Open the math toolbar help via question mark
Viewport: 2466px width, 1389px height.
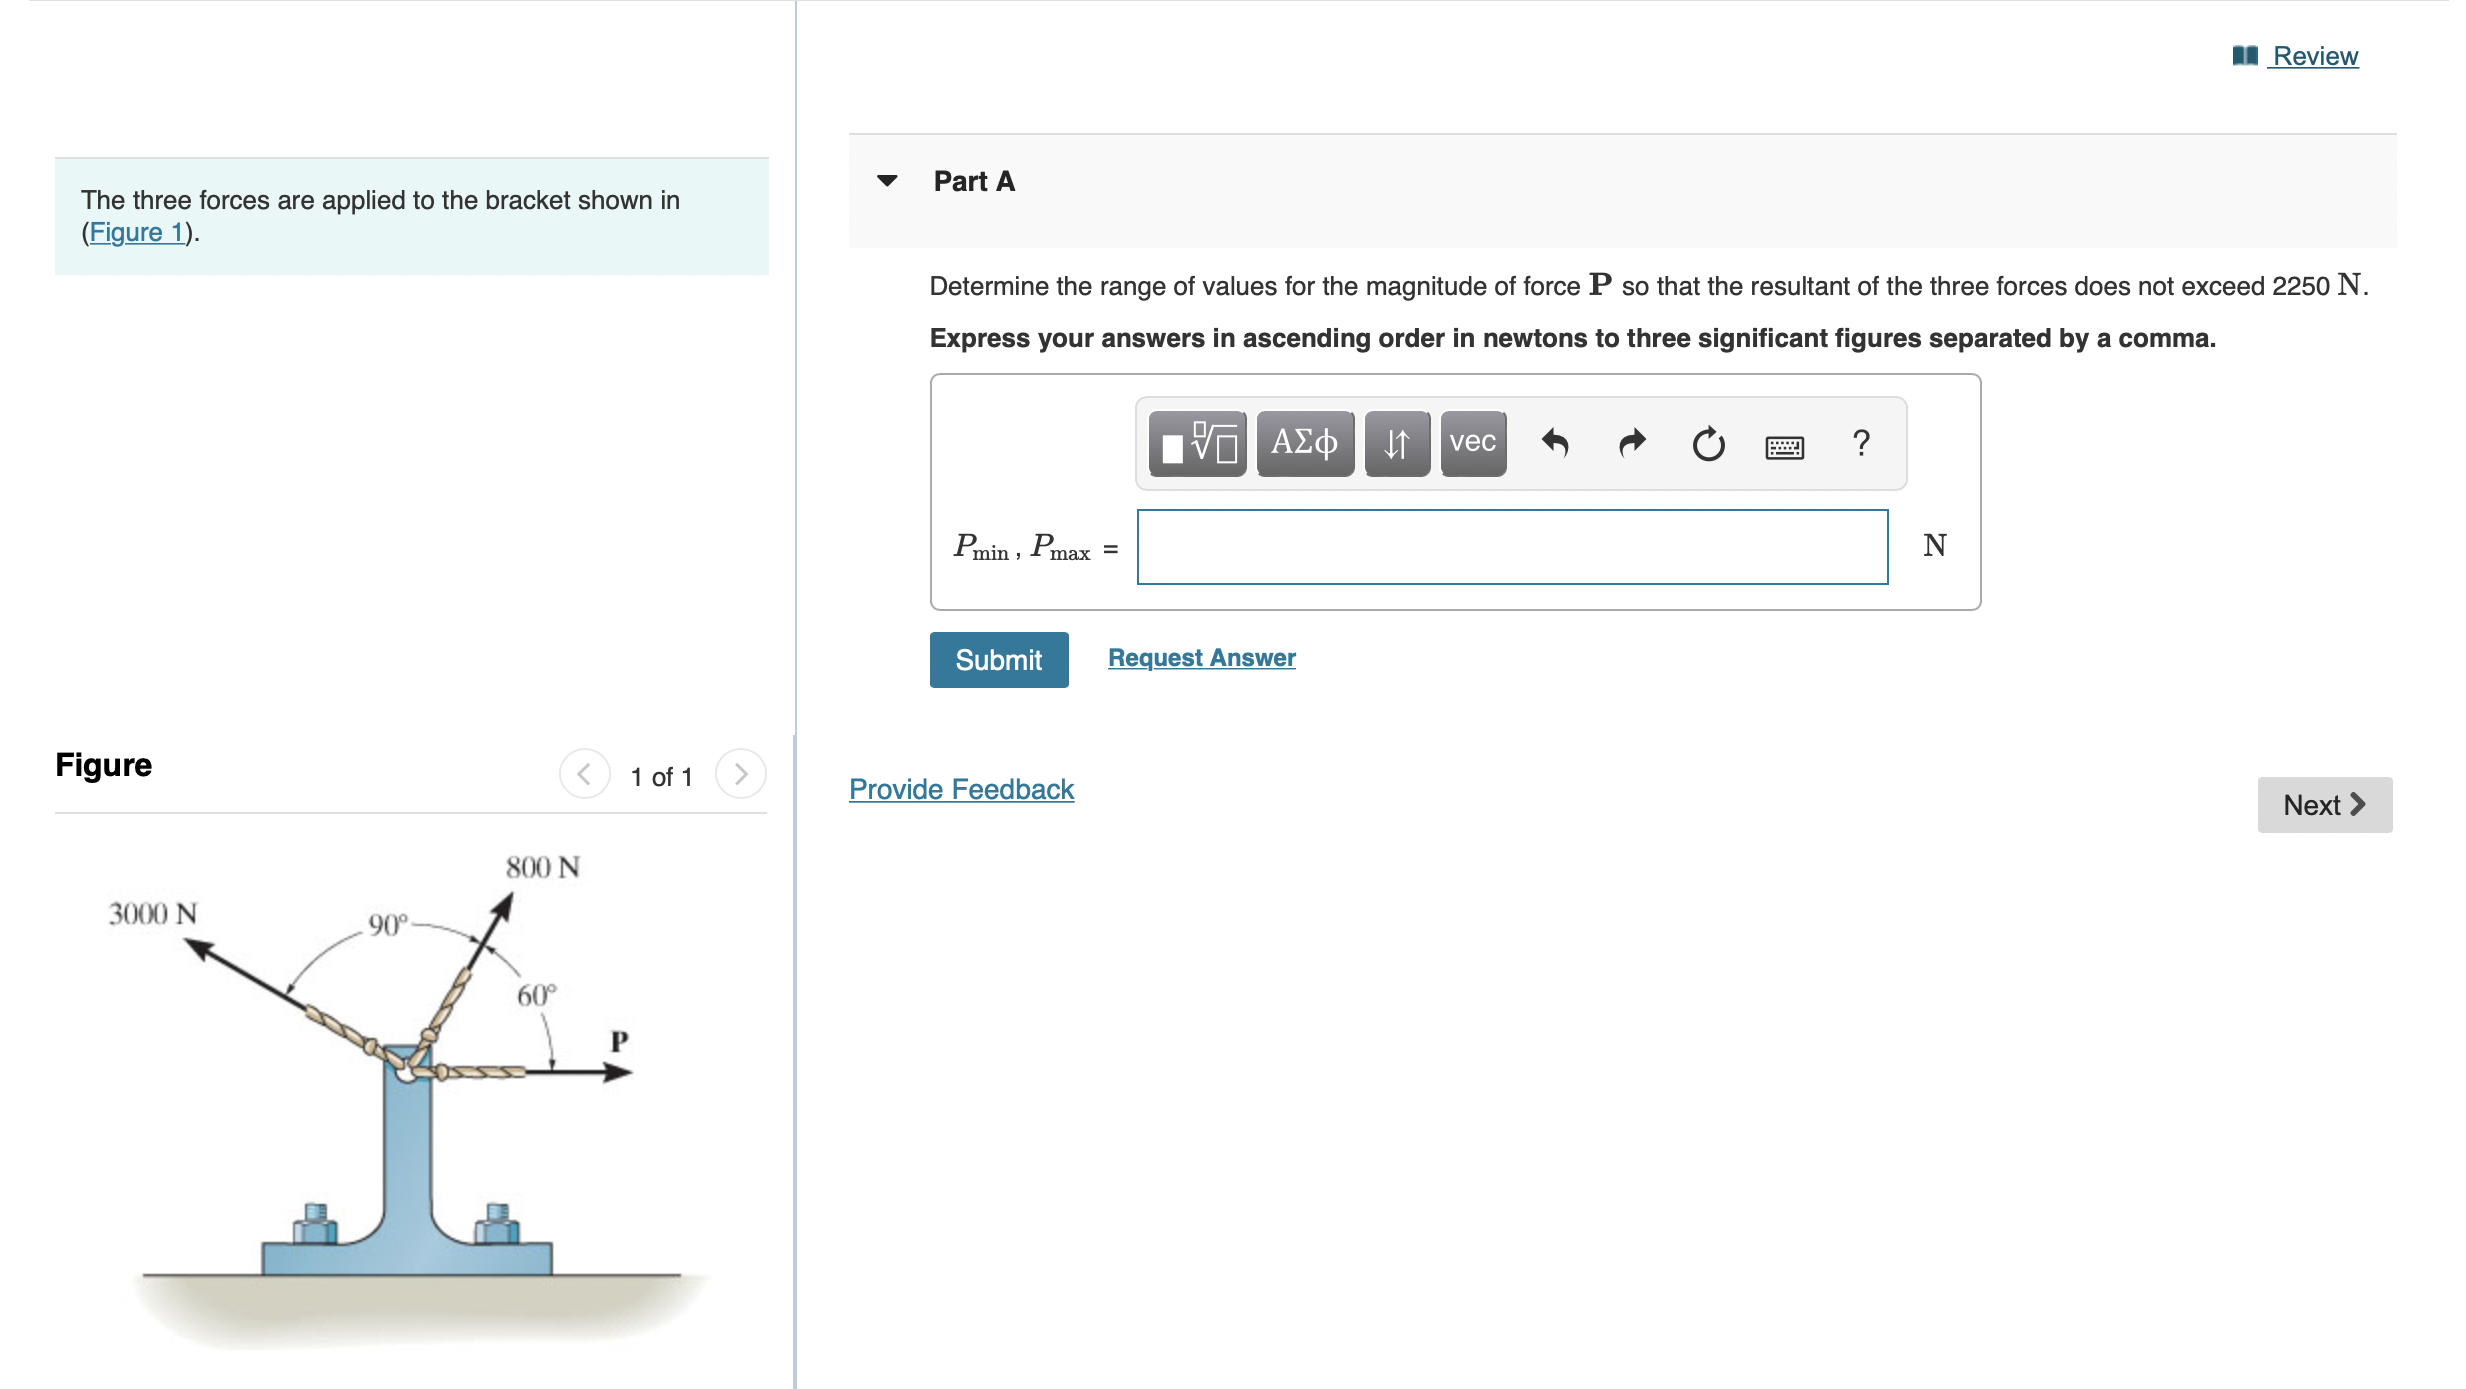(1861, 443)
